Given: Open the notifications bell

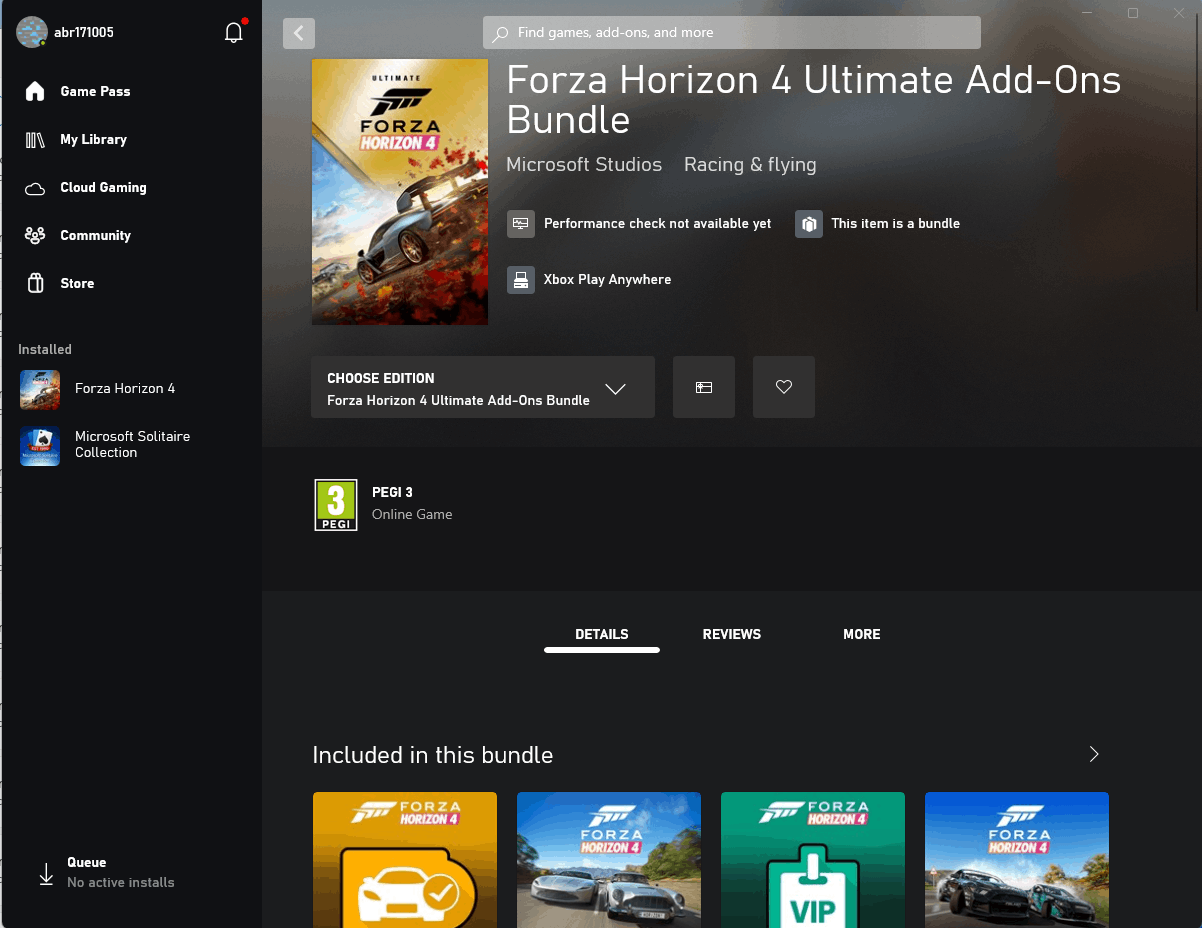Looking at the screenshot, I should click(x=234, y=32).
